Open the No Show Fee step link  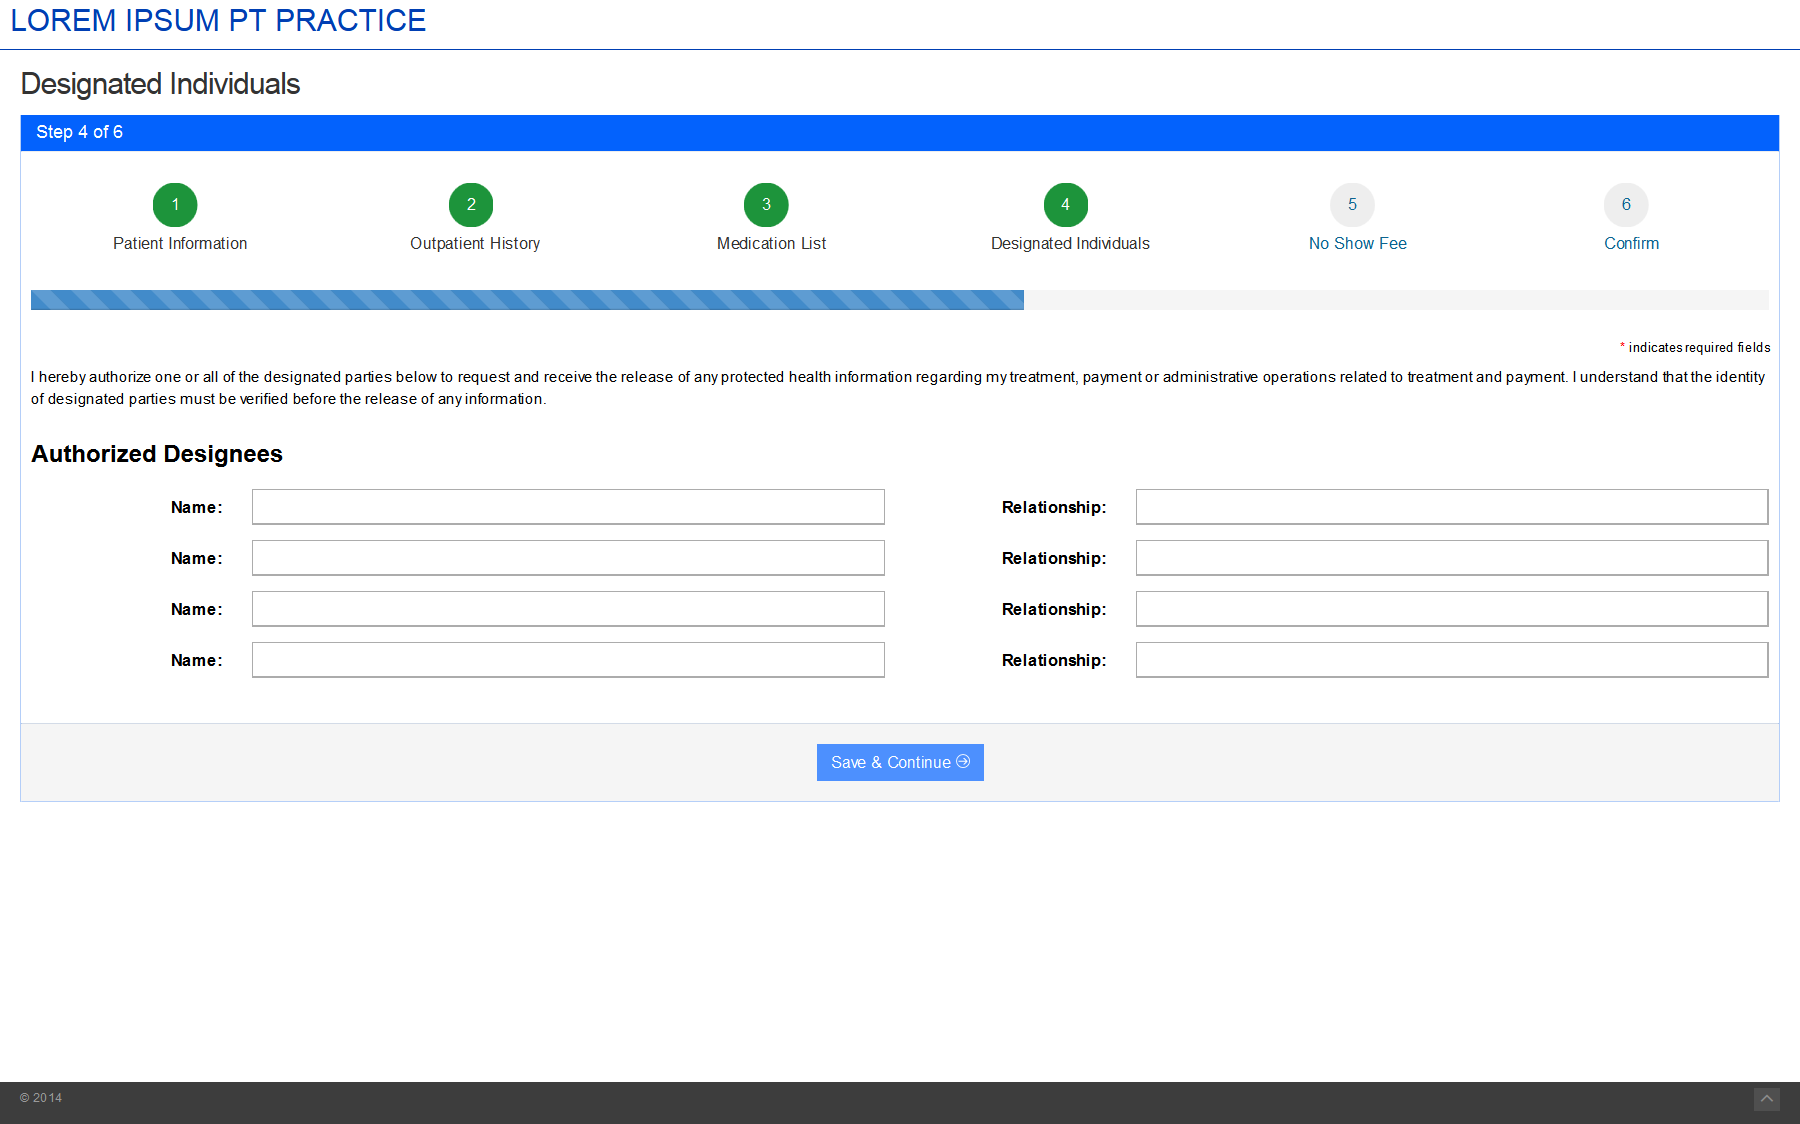(1357, 244)
